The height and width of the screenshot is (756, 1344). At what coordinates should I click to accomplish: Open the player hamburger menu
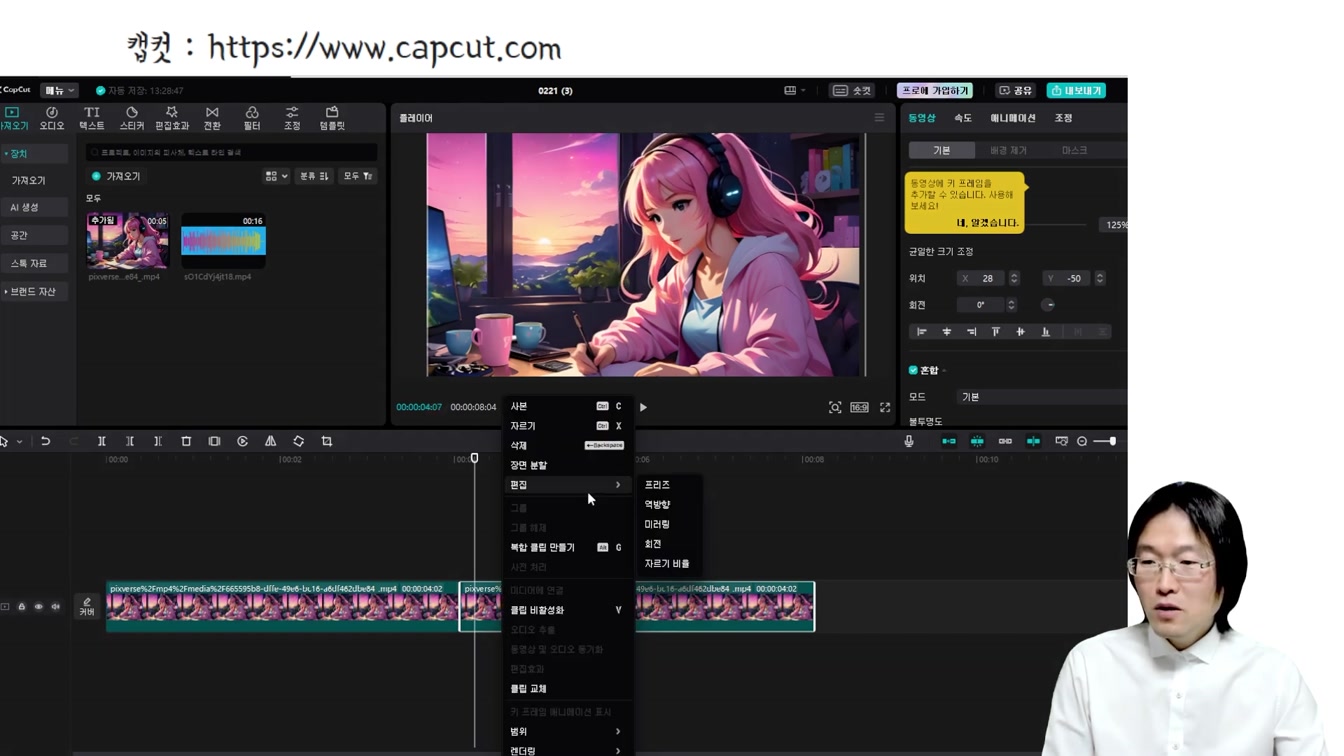(879, 118)
